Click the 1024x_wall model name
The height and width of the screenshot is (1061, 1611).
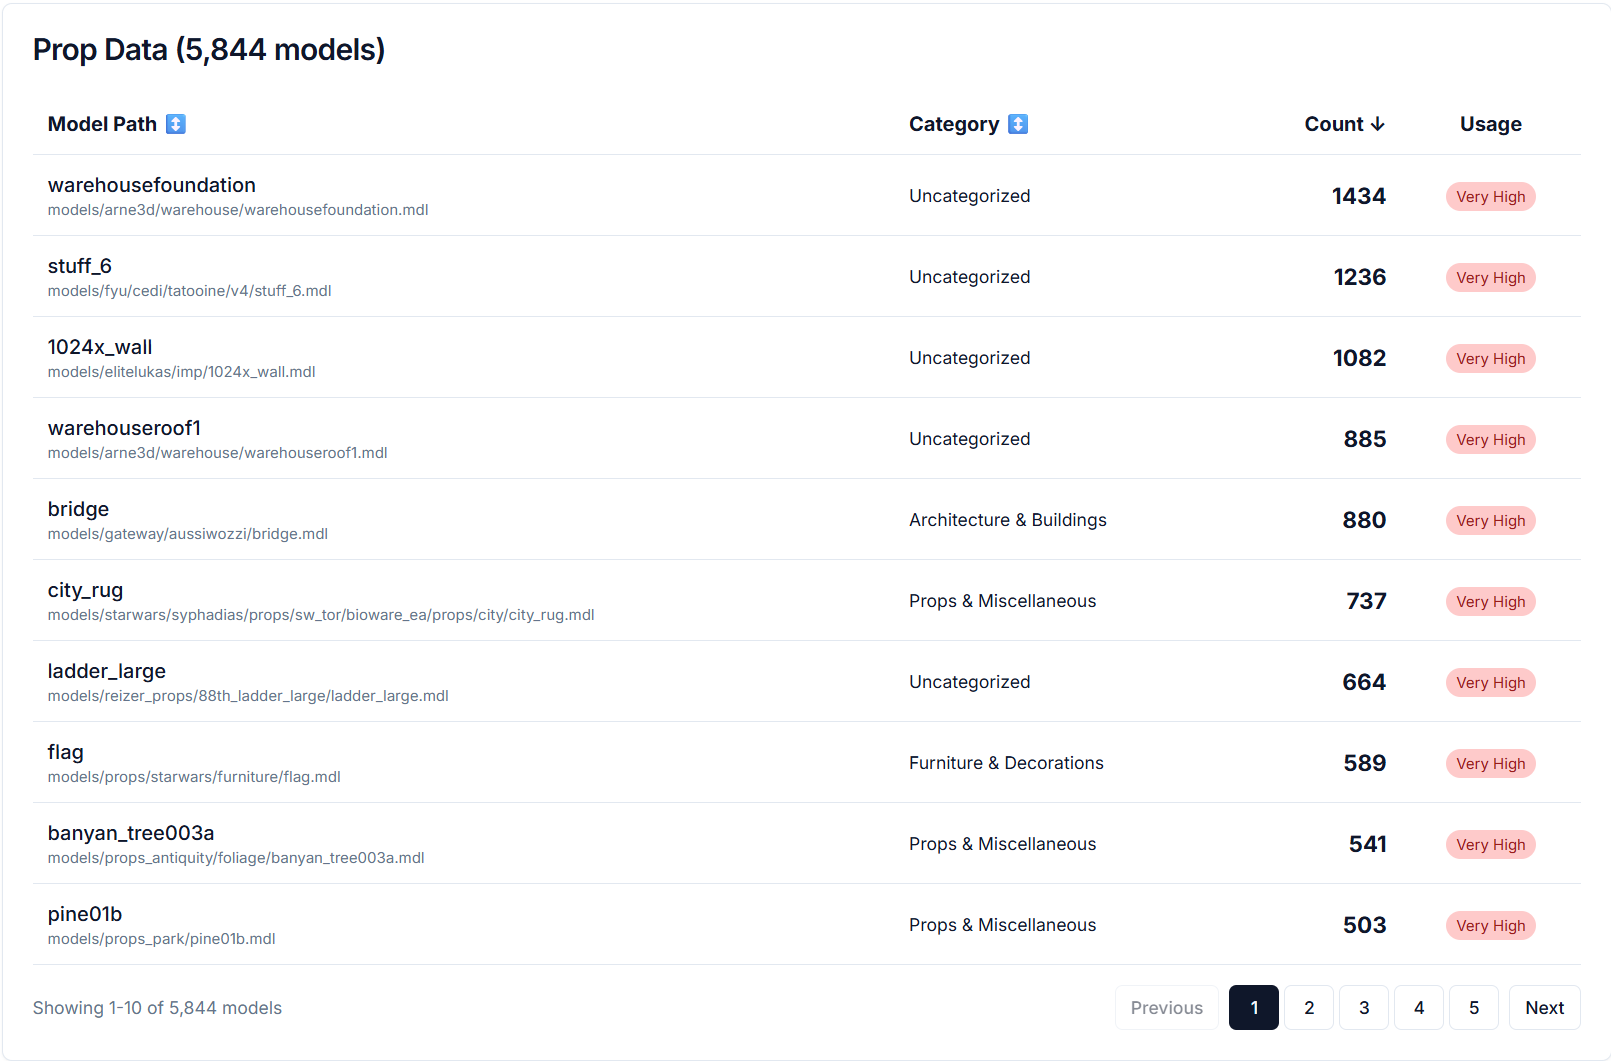[x=100, y=347]
